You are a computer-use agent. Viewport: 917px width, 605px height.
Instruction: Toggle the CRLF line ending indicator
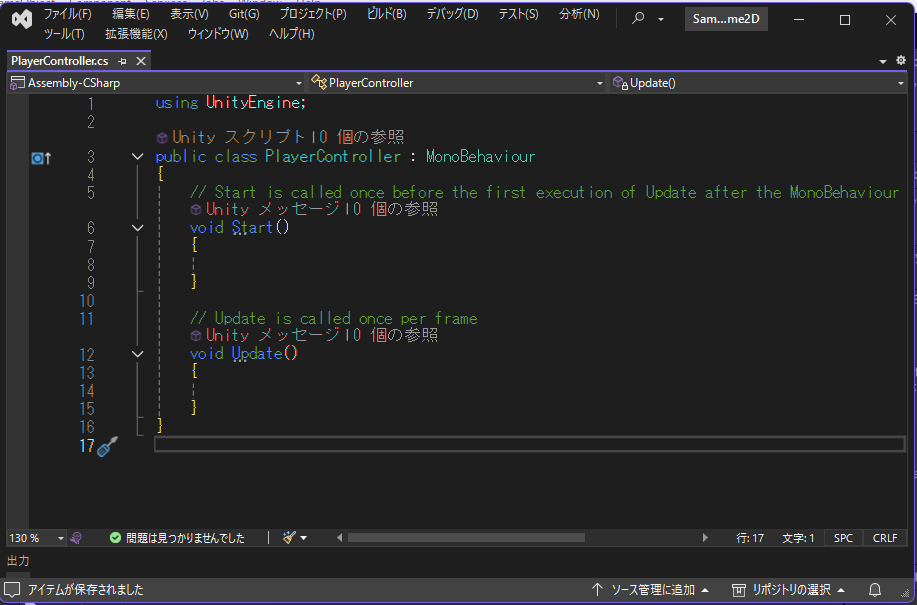pyautogui.click(x=885, y=538)
